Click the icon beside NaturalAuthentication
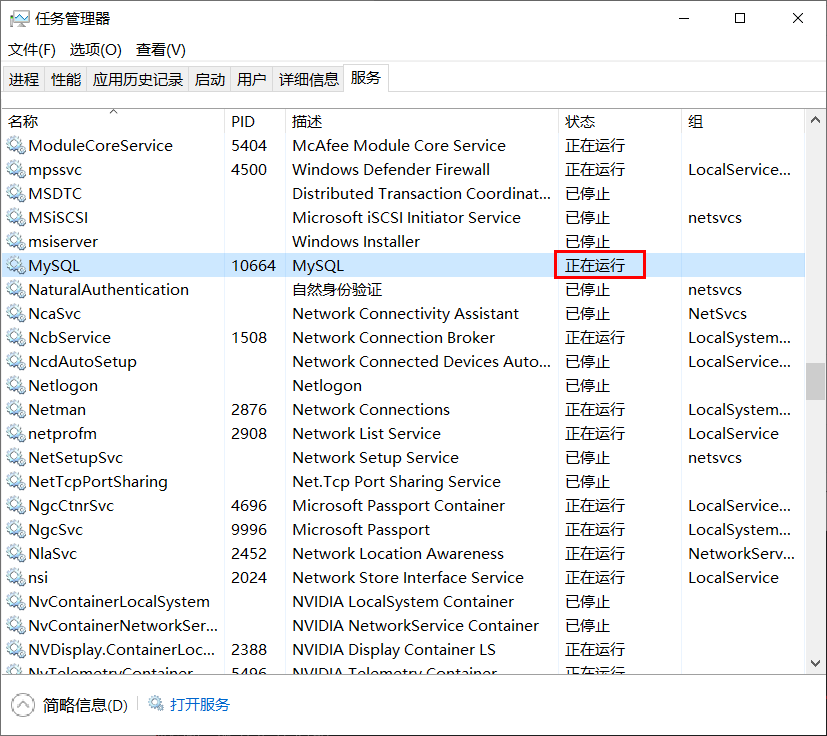This screenshot has height=736, width=827. click(16, 289)
